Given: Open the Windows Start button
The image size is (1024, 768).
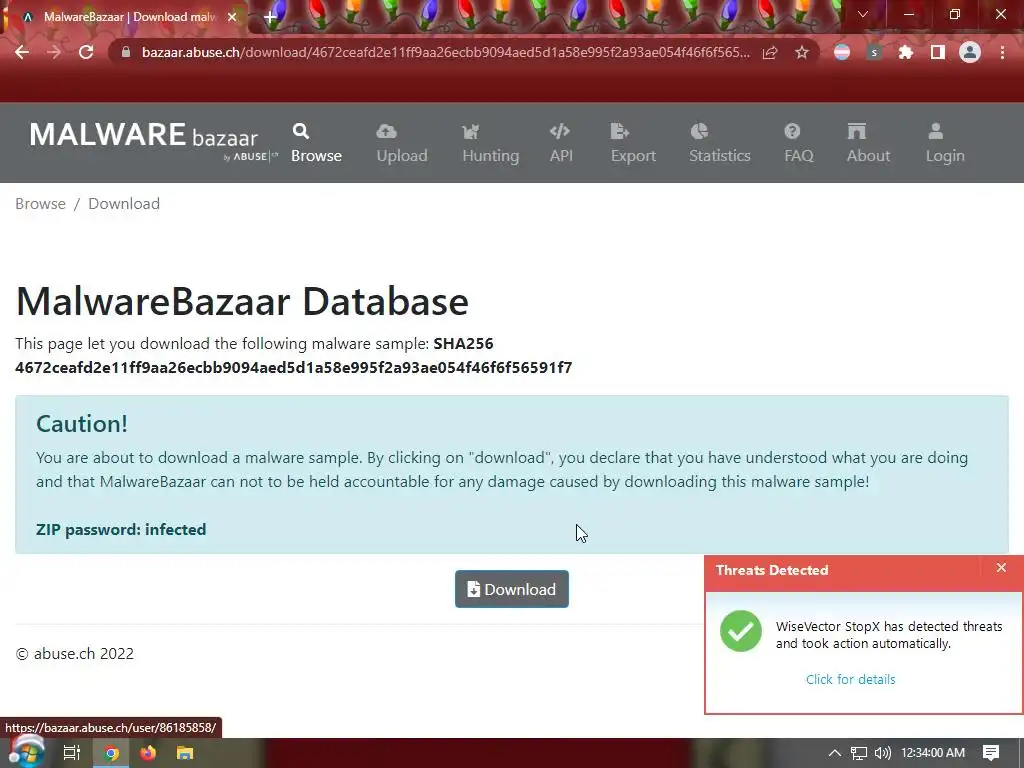Looking at the screenshot, I should [26, 752].
